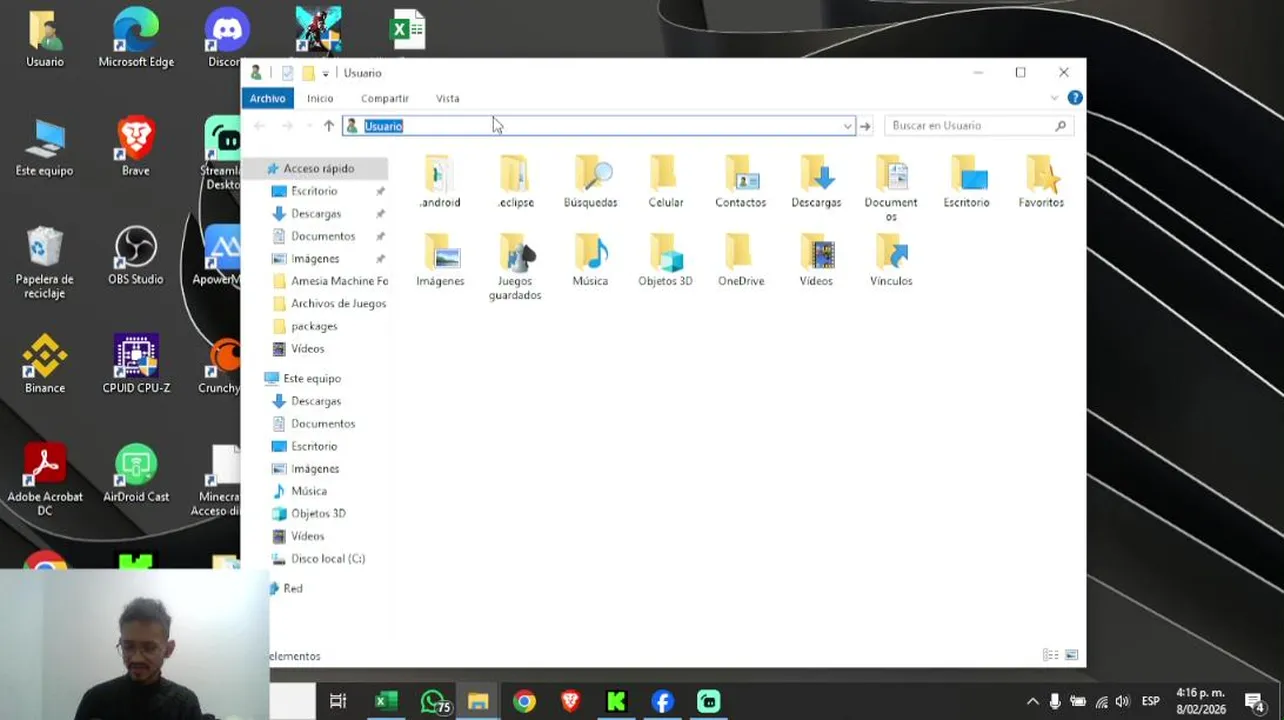
Task: Select Brave desktop shortcut
Action: point(136,147)
